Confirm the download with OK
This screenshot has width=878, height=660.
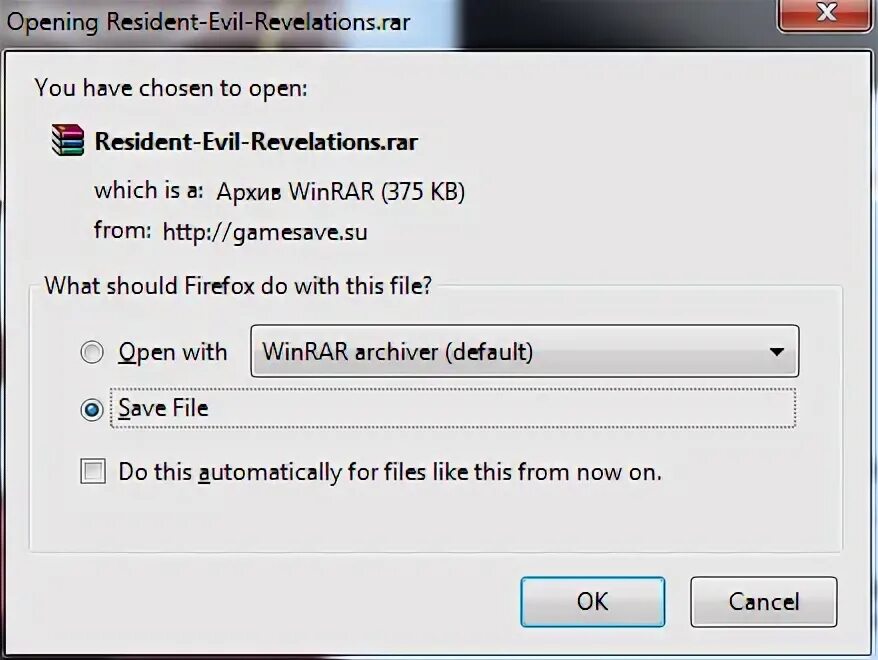click(x=593, y=602)
